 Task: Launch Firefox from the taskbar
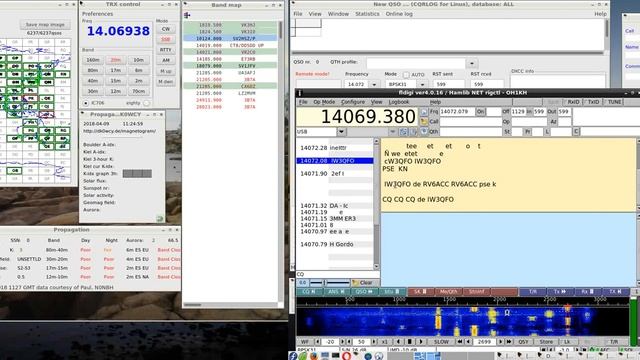point(313,356)
